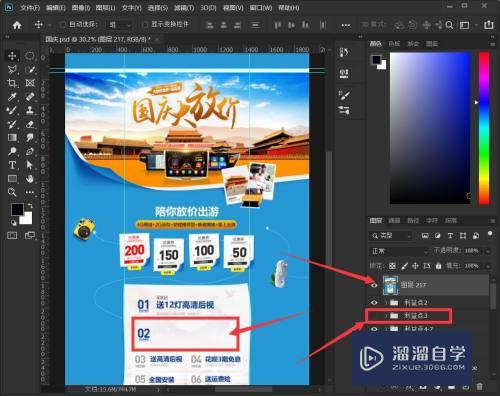This screenshot has height=396, width=500.
Task: Open the Brush Settings panel icon
Action: [x=344, y=95]
